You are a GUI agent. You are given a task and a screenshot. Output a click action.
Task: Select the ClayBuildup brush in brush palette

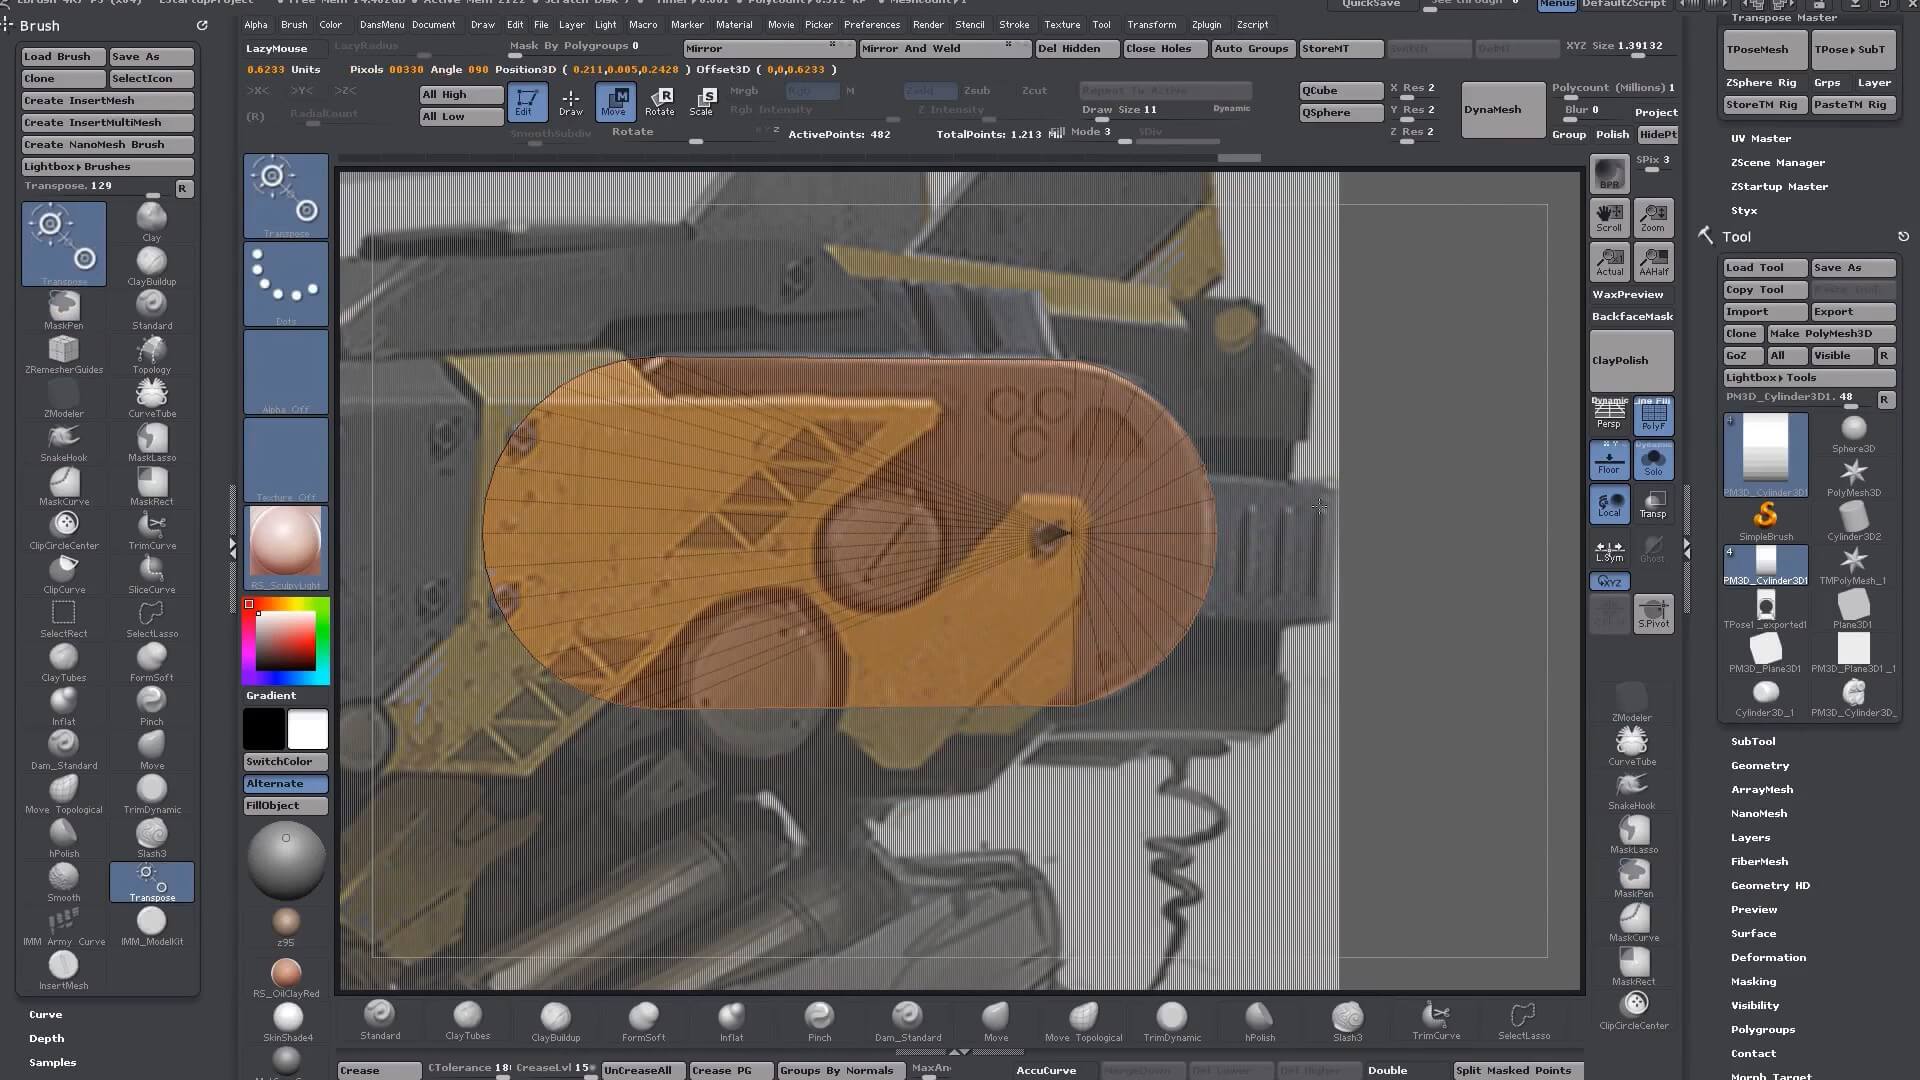point(151,262)
